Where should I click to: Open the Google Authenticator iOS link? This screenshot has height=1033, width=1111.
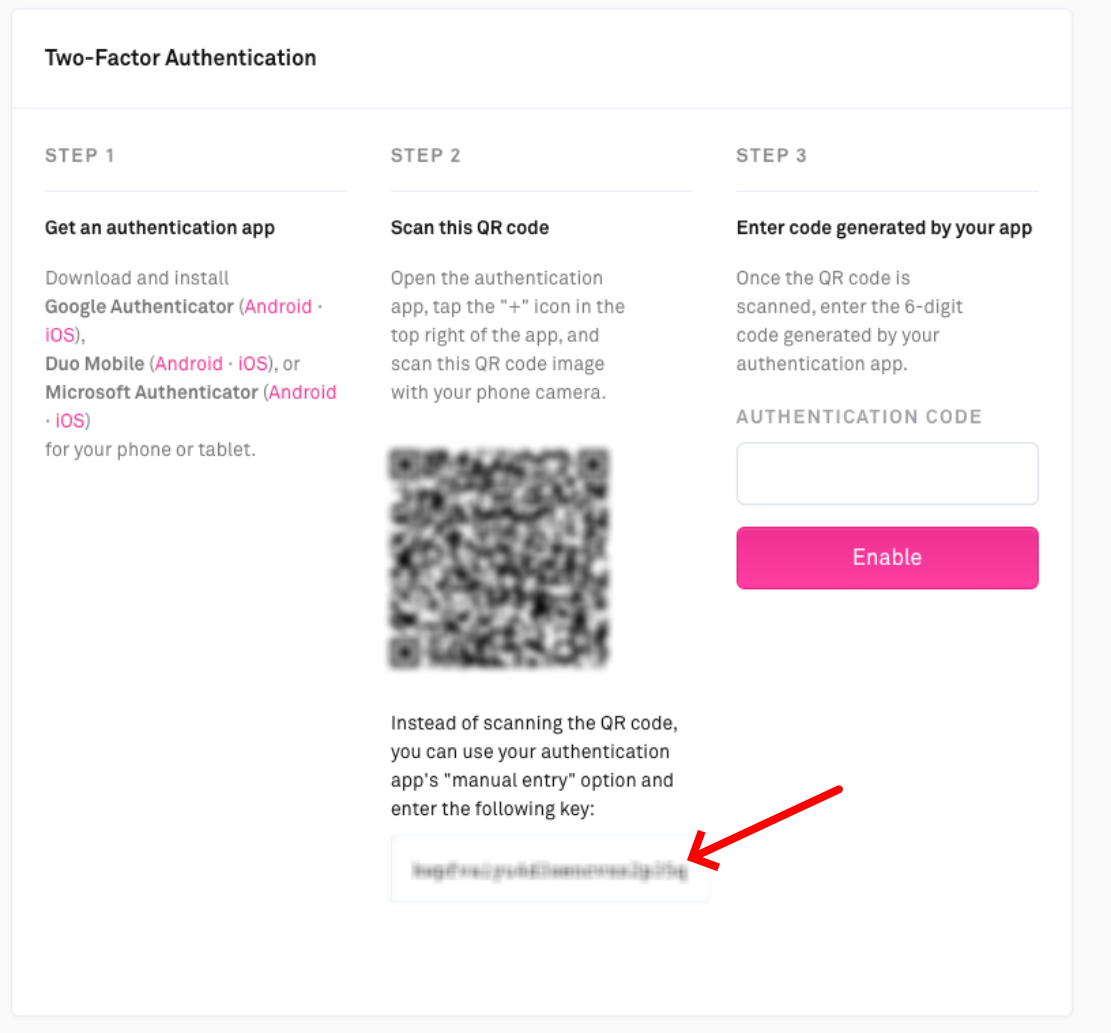pos(60,336)
